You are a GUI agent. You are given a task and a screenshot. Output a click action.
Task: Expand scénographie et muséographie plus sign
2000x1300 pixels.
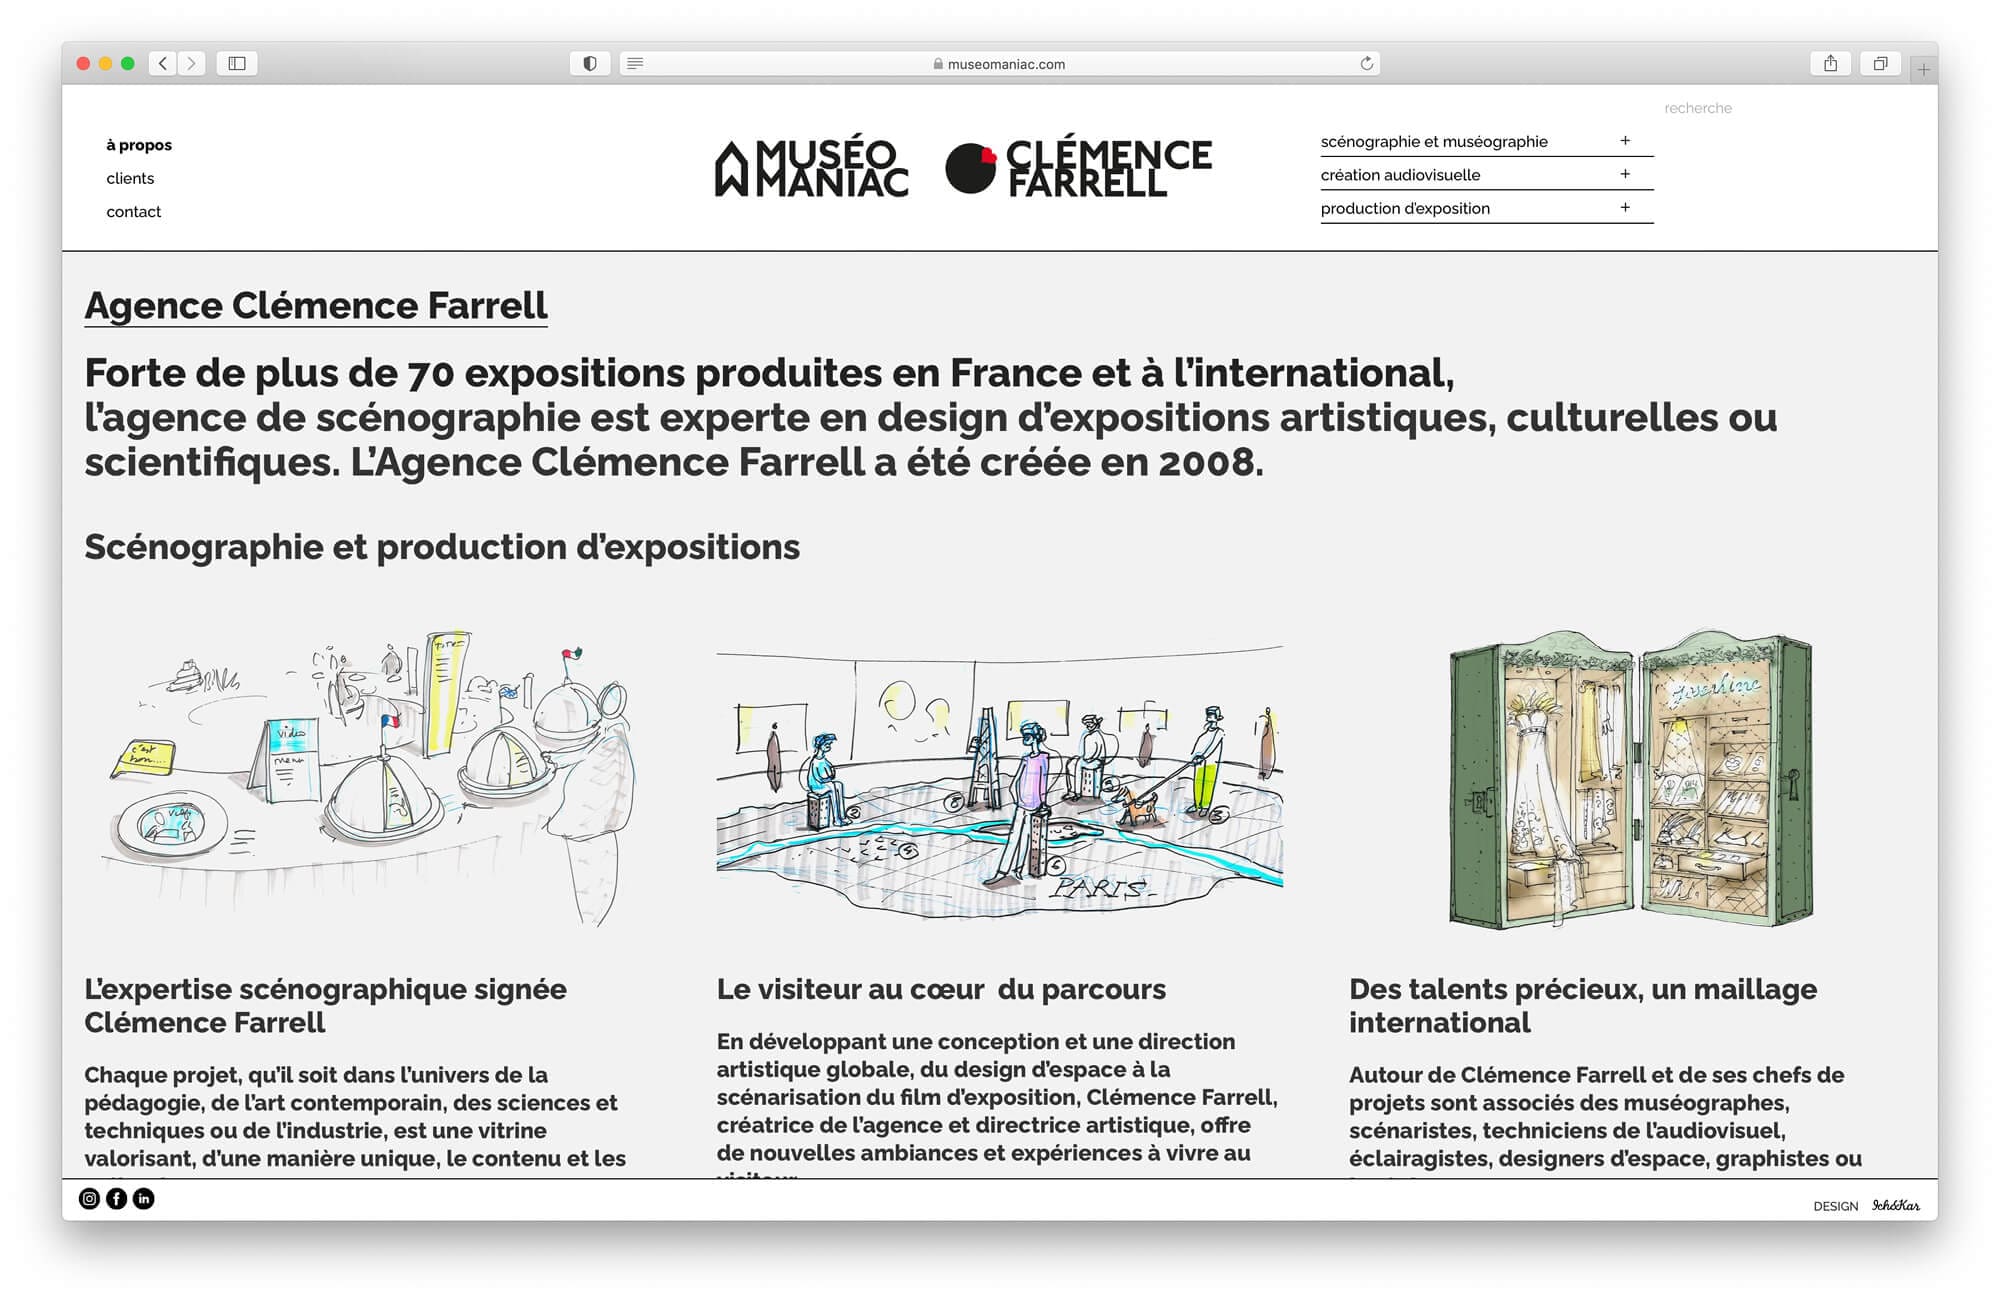[1625, 141]
